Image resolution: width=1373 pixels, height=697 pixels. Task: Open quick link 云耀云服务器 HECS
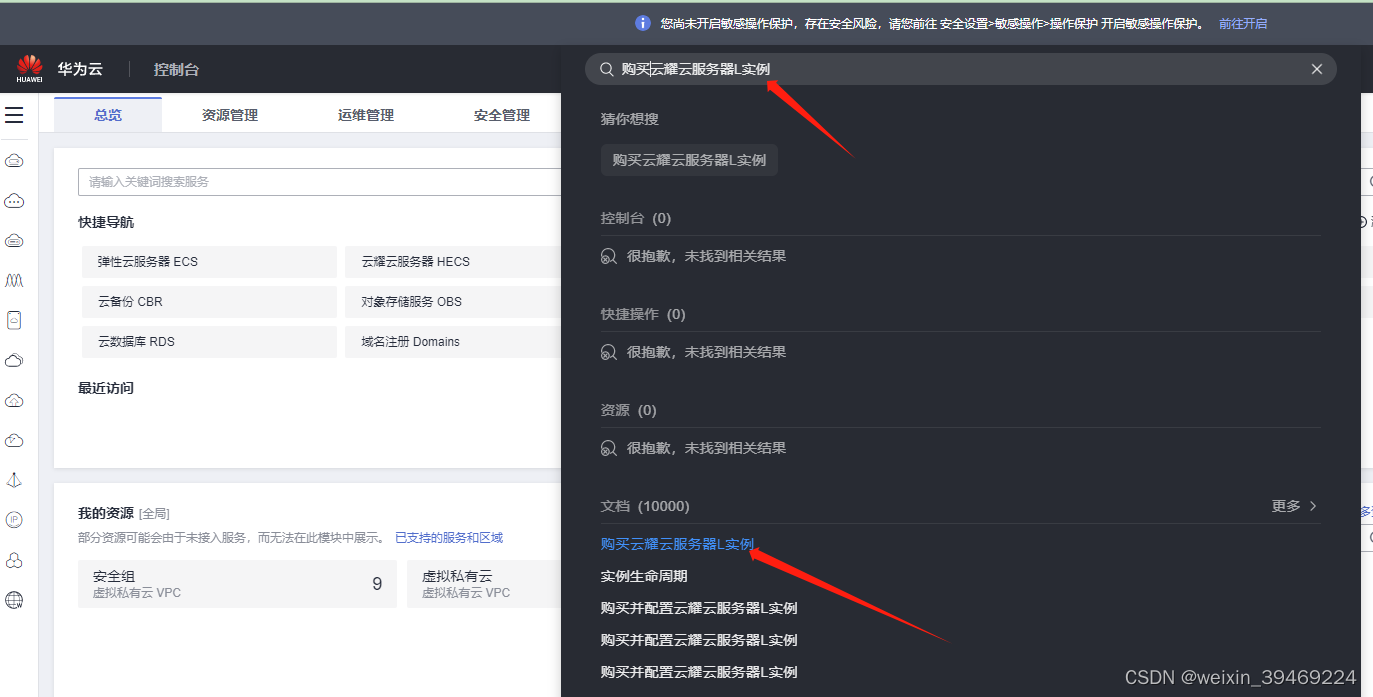[x=453, y=262]
